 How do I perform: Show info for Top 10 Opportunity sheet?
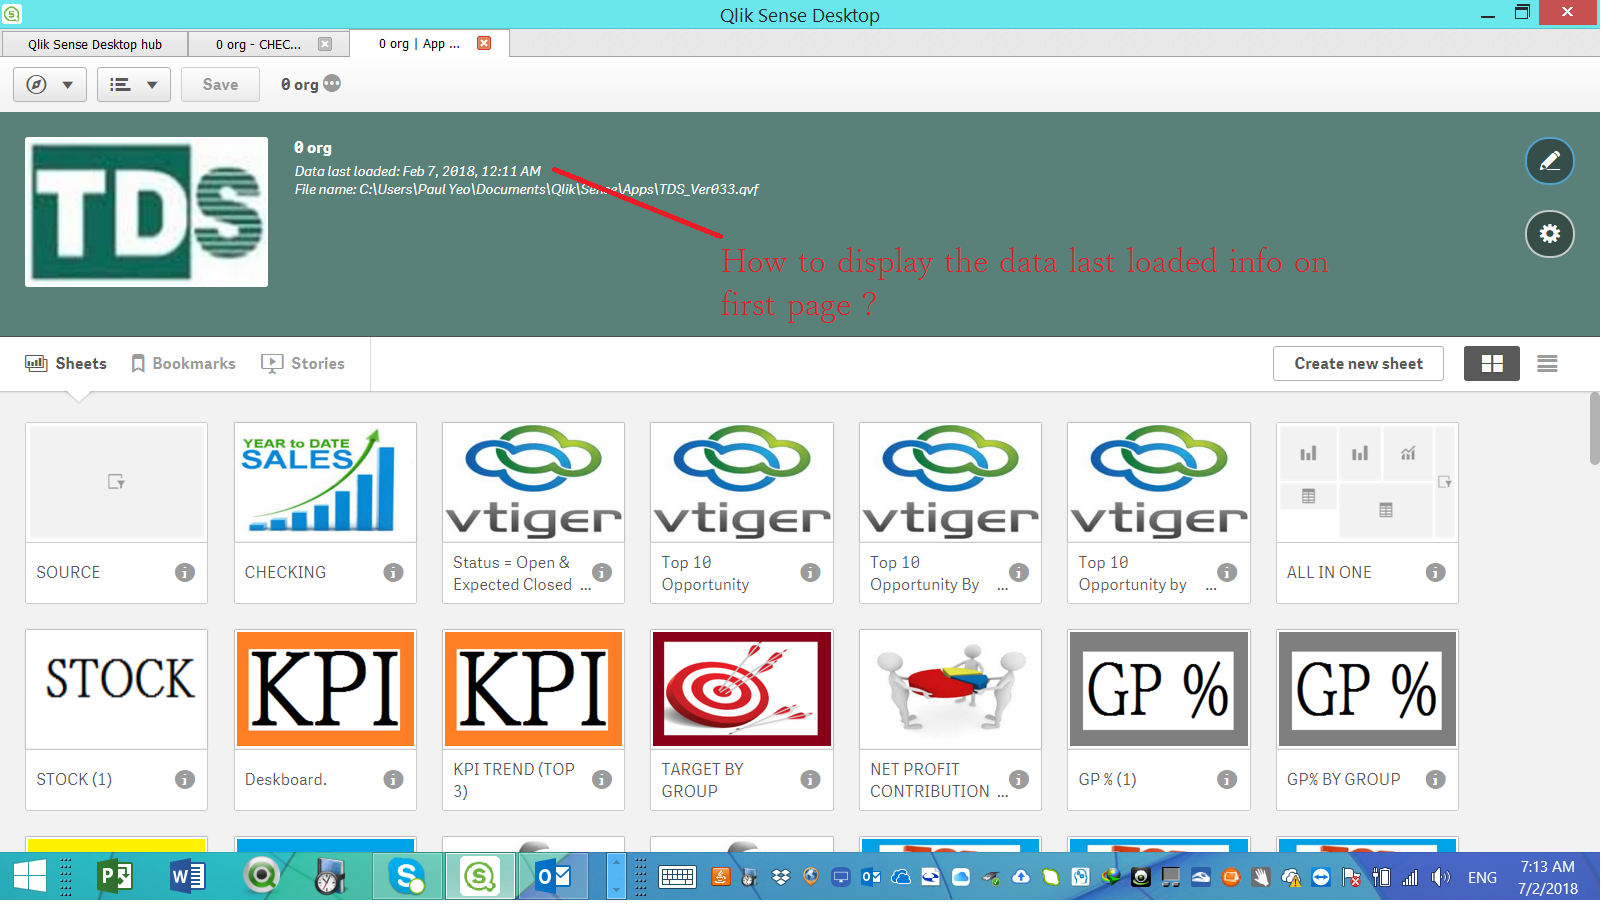pyautogui.click(x=811, y=573)
